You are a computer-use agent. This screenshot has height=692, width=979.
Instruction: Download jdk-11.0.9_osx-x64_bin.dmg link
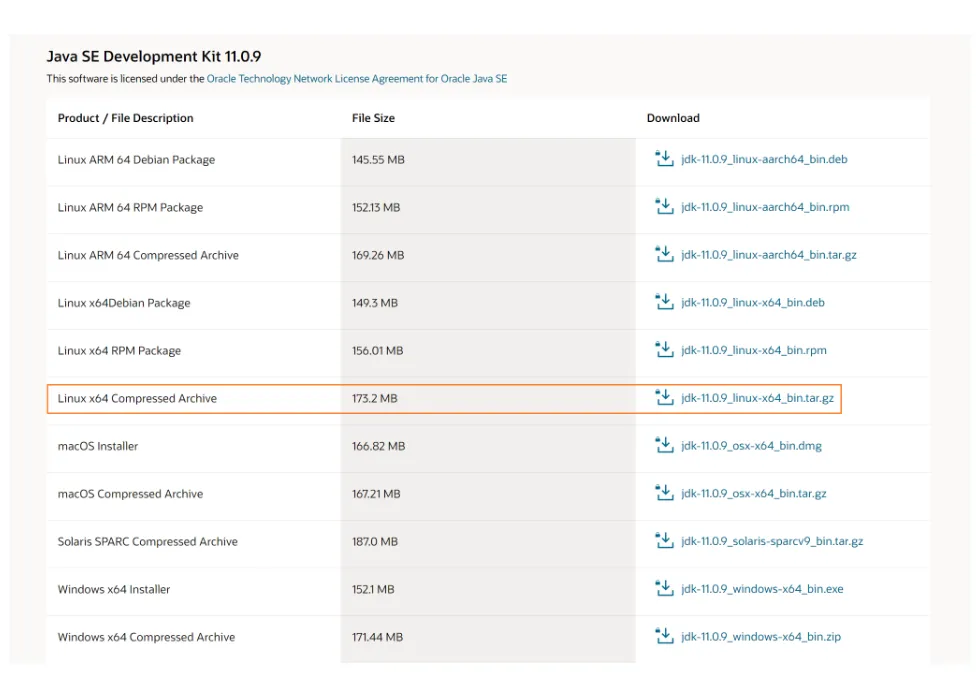[751, 446]
